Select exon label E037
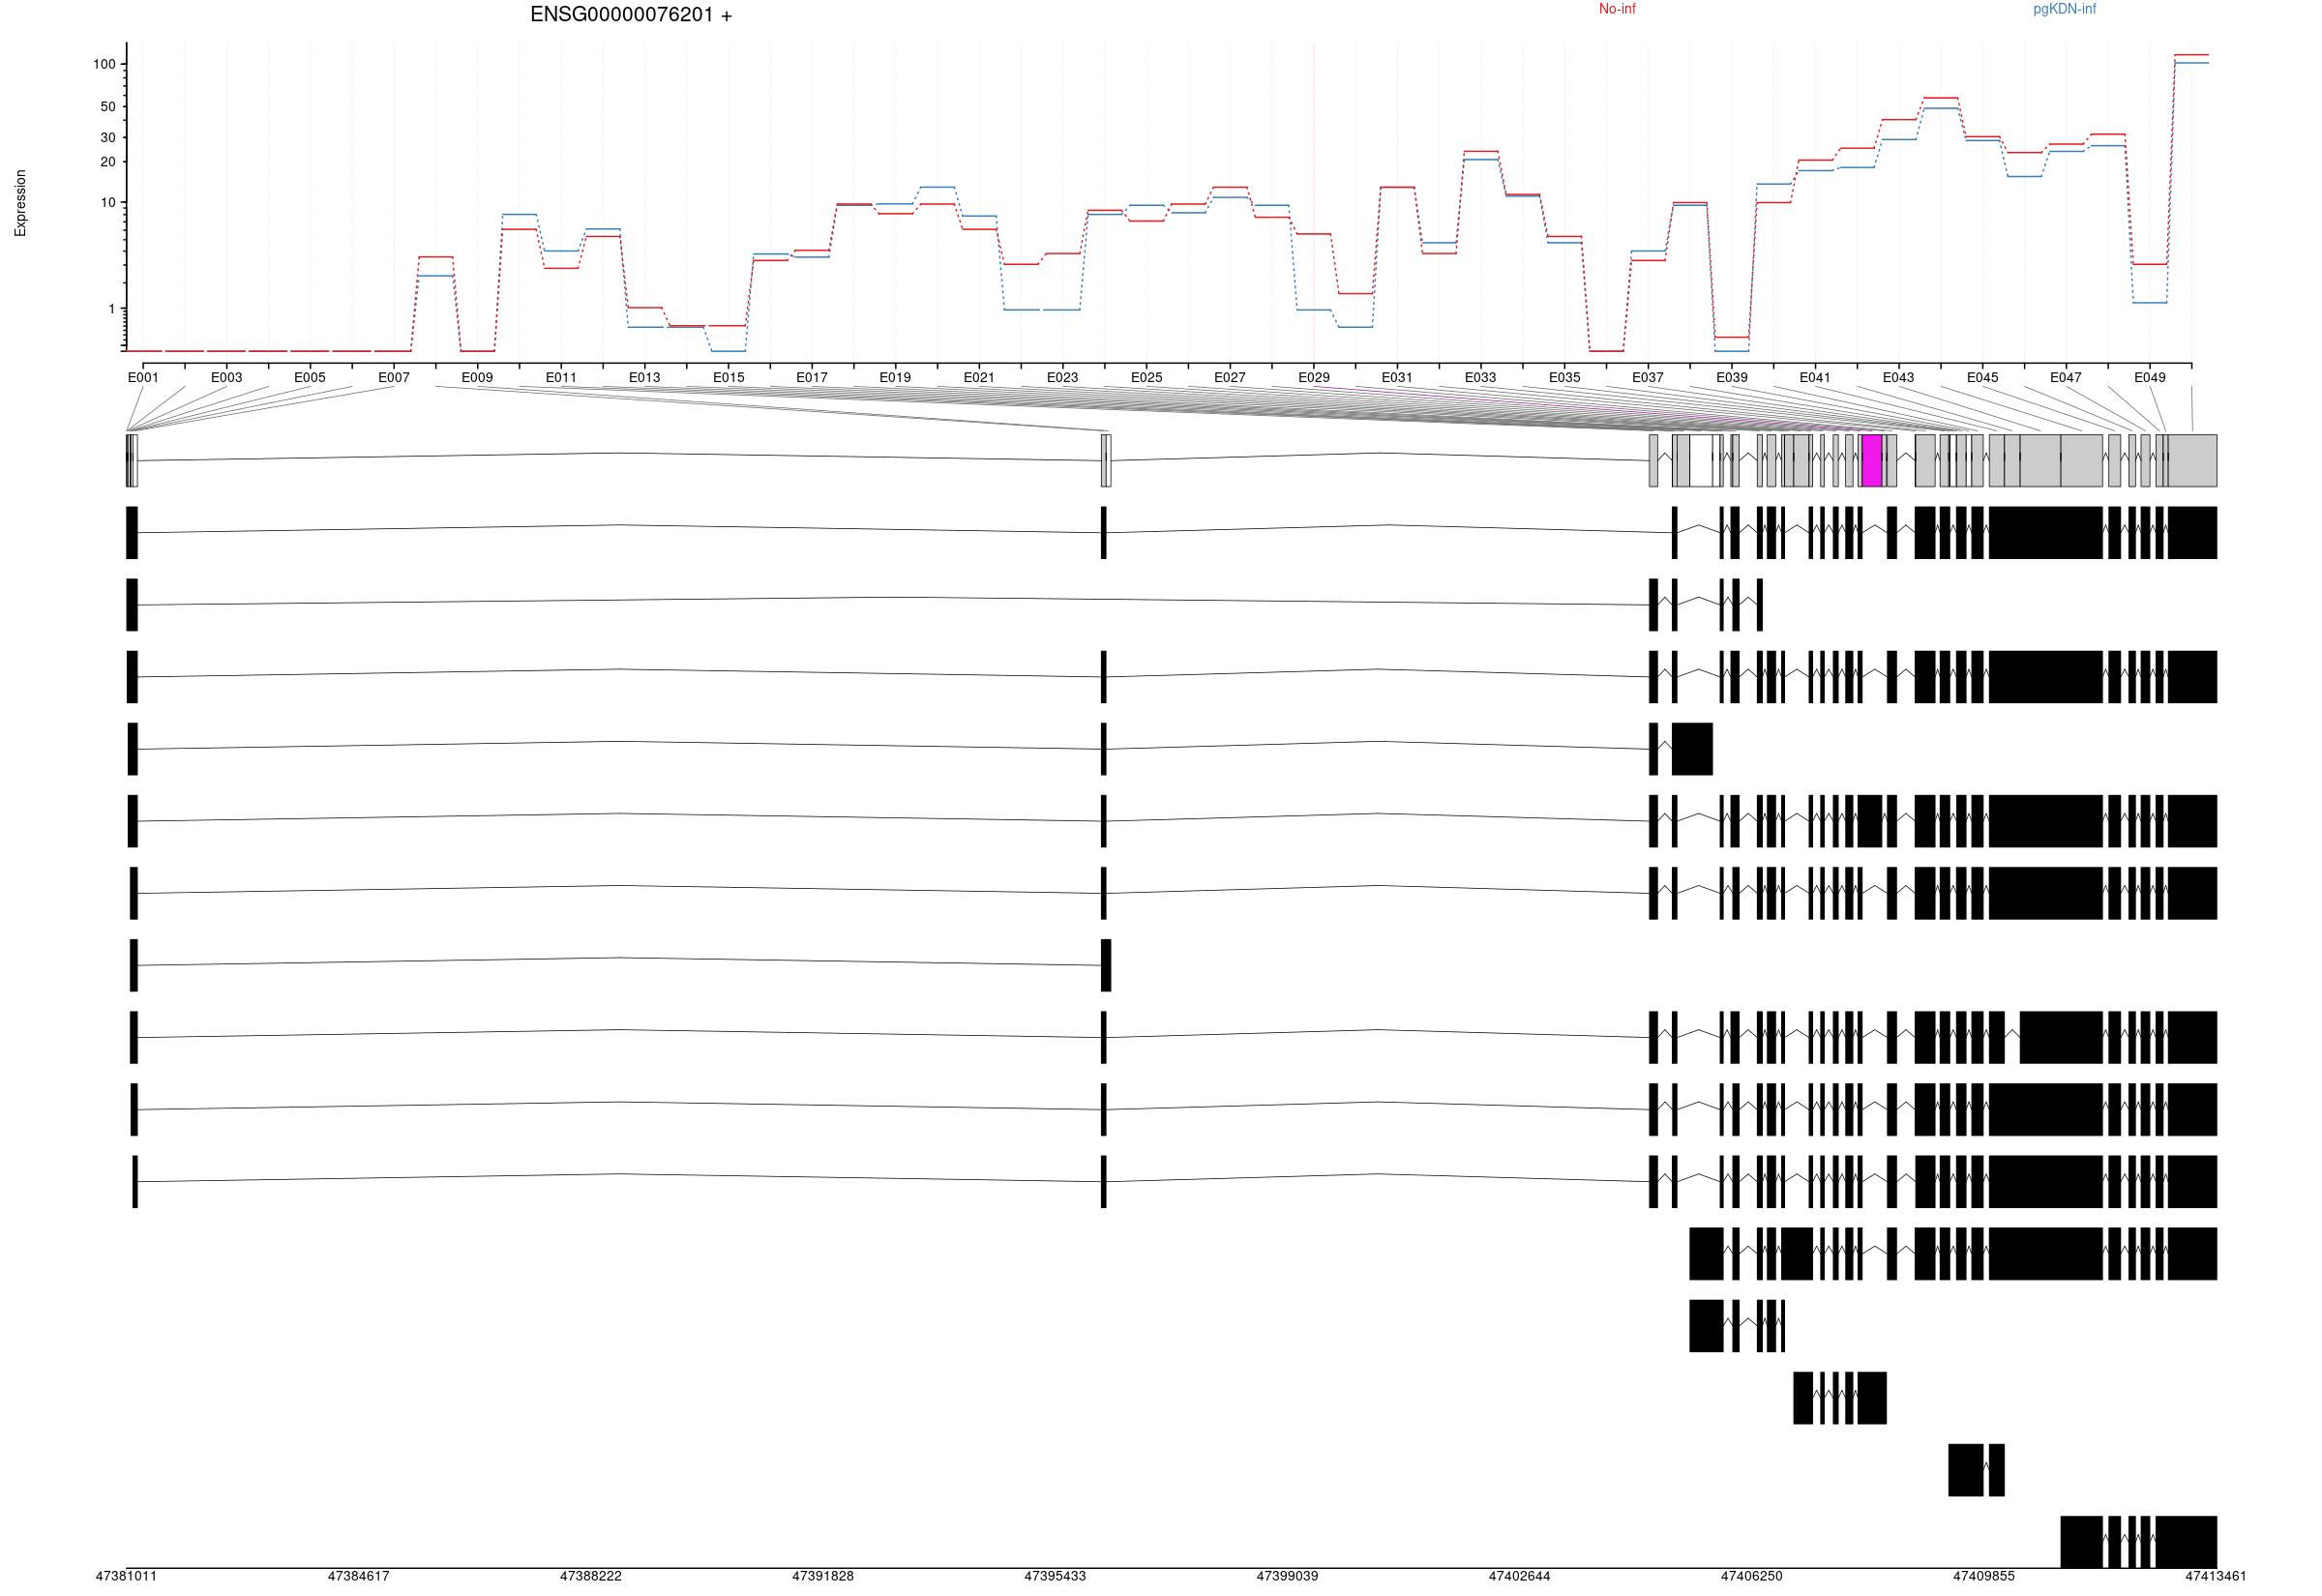Image resolution: width=2322 pixels, height=1596 pixels. coord(1648,377)
